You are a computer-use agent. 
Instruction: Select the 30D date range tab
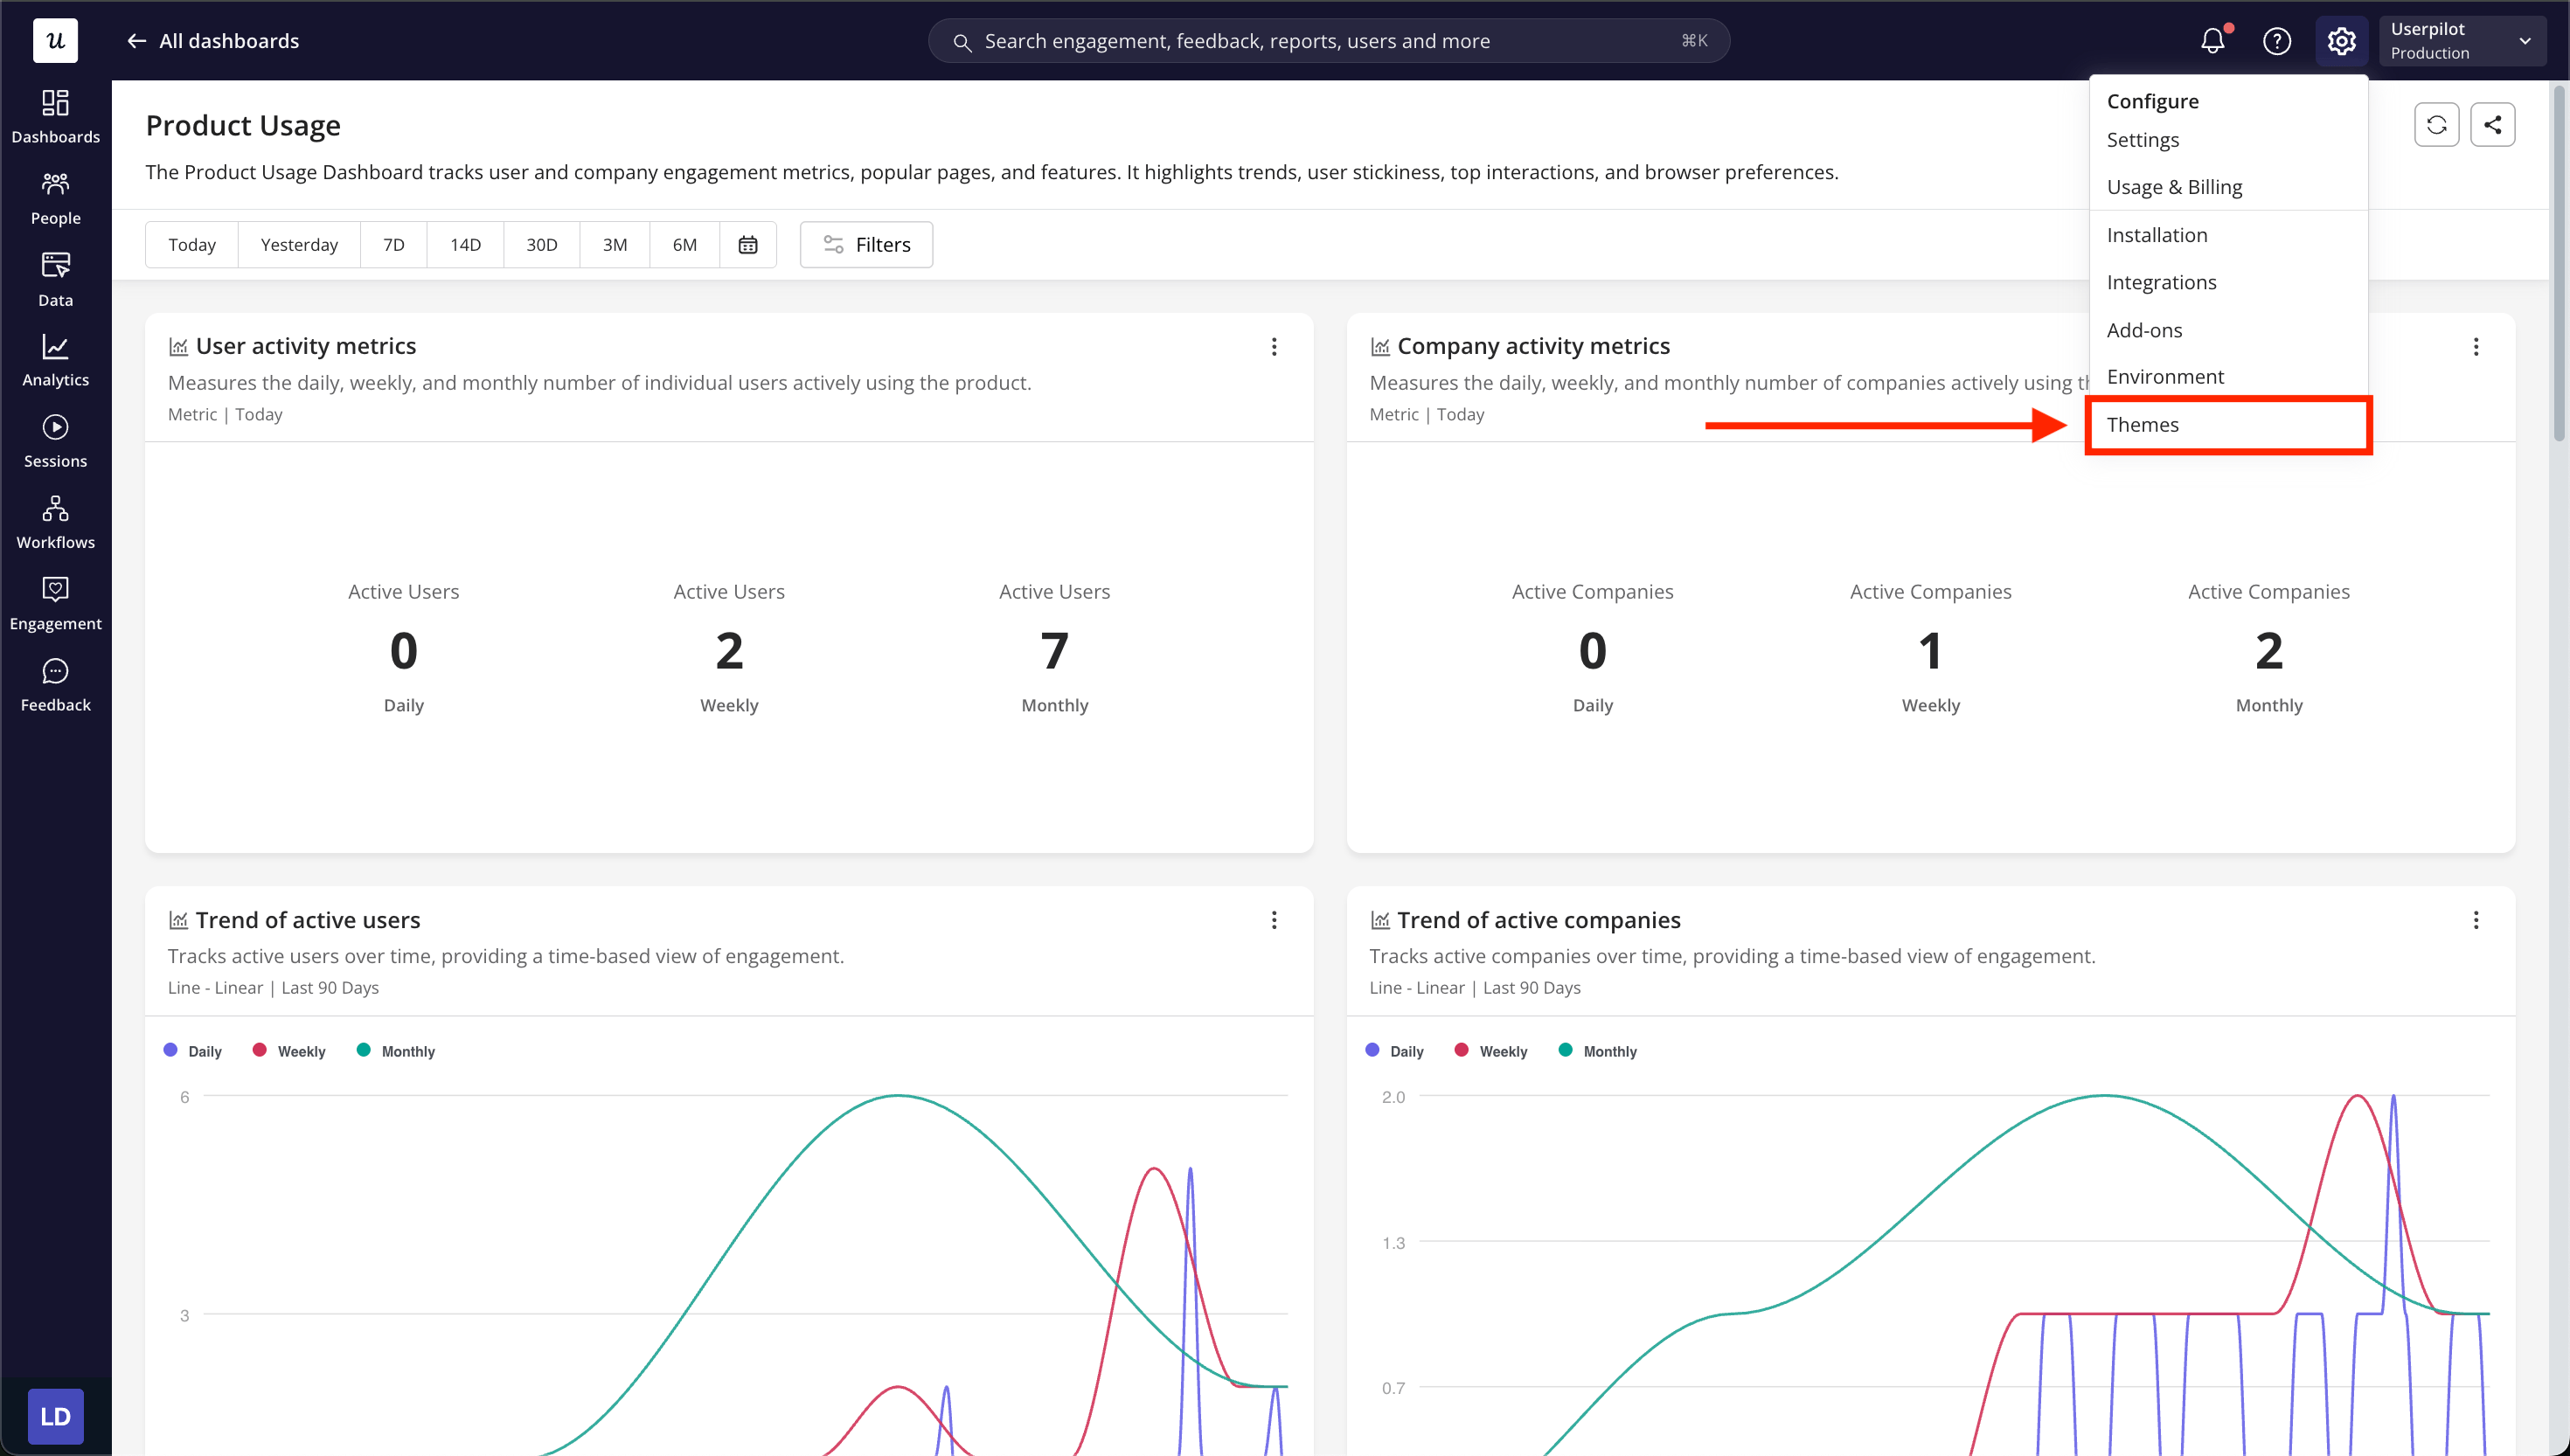pos(541,245)
